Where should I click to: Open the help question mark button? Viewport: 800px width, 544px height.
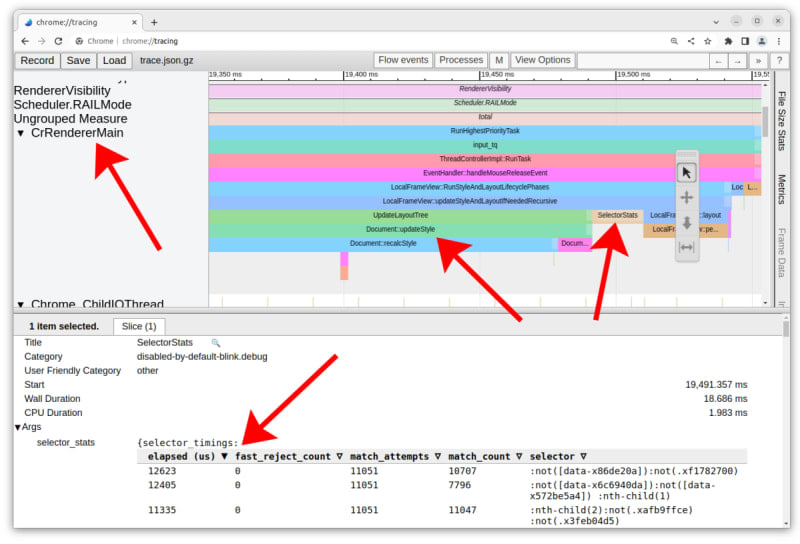pos(780,60)
